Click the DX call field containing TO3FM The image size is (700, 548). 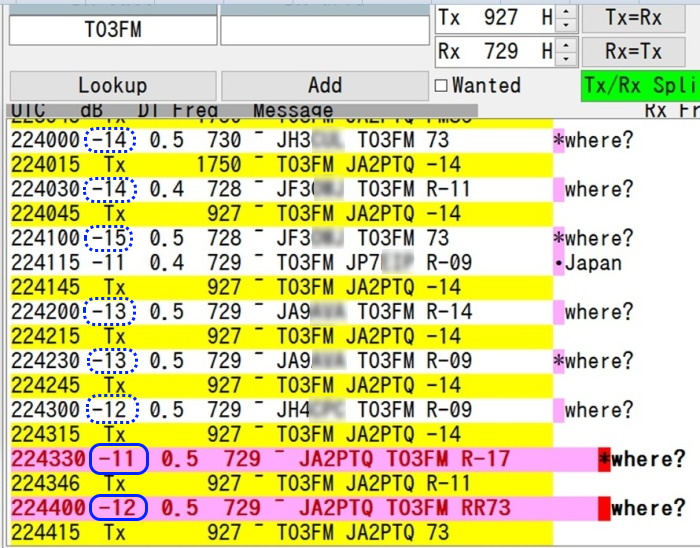(x=113, y=30)
